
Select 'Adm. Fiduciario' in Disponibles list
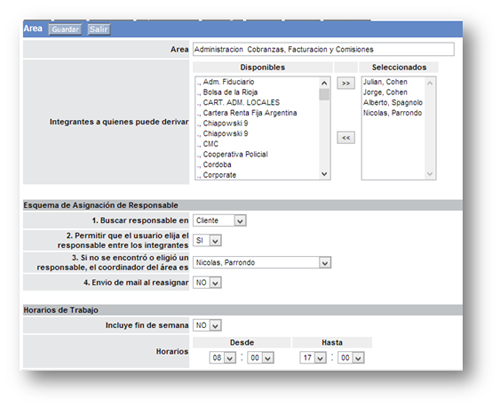pyautogui.click(x=225, y=82)
